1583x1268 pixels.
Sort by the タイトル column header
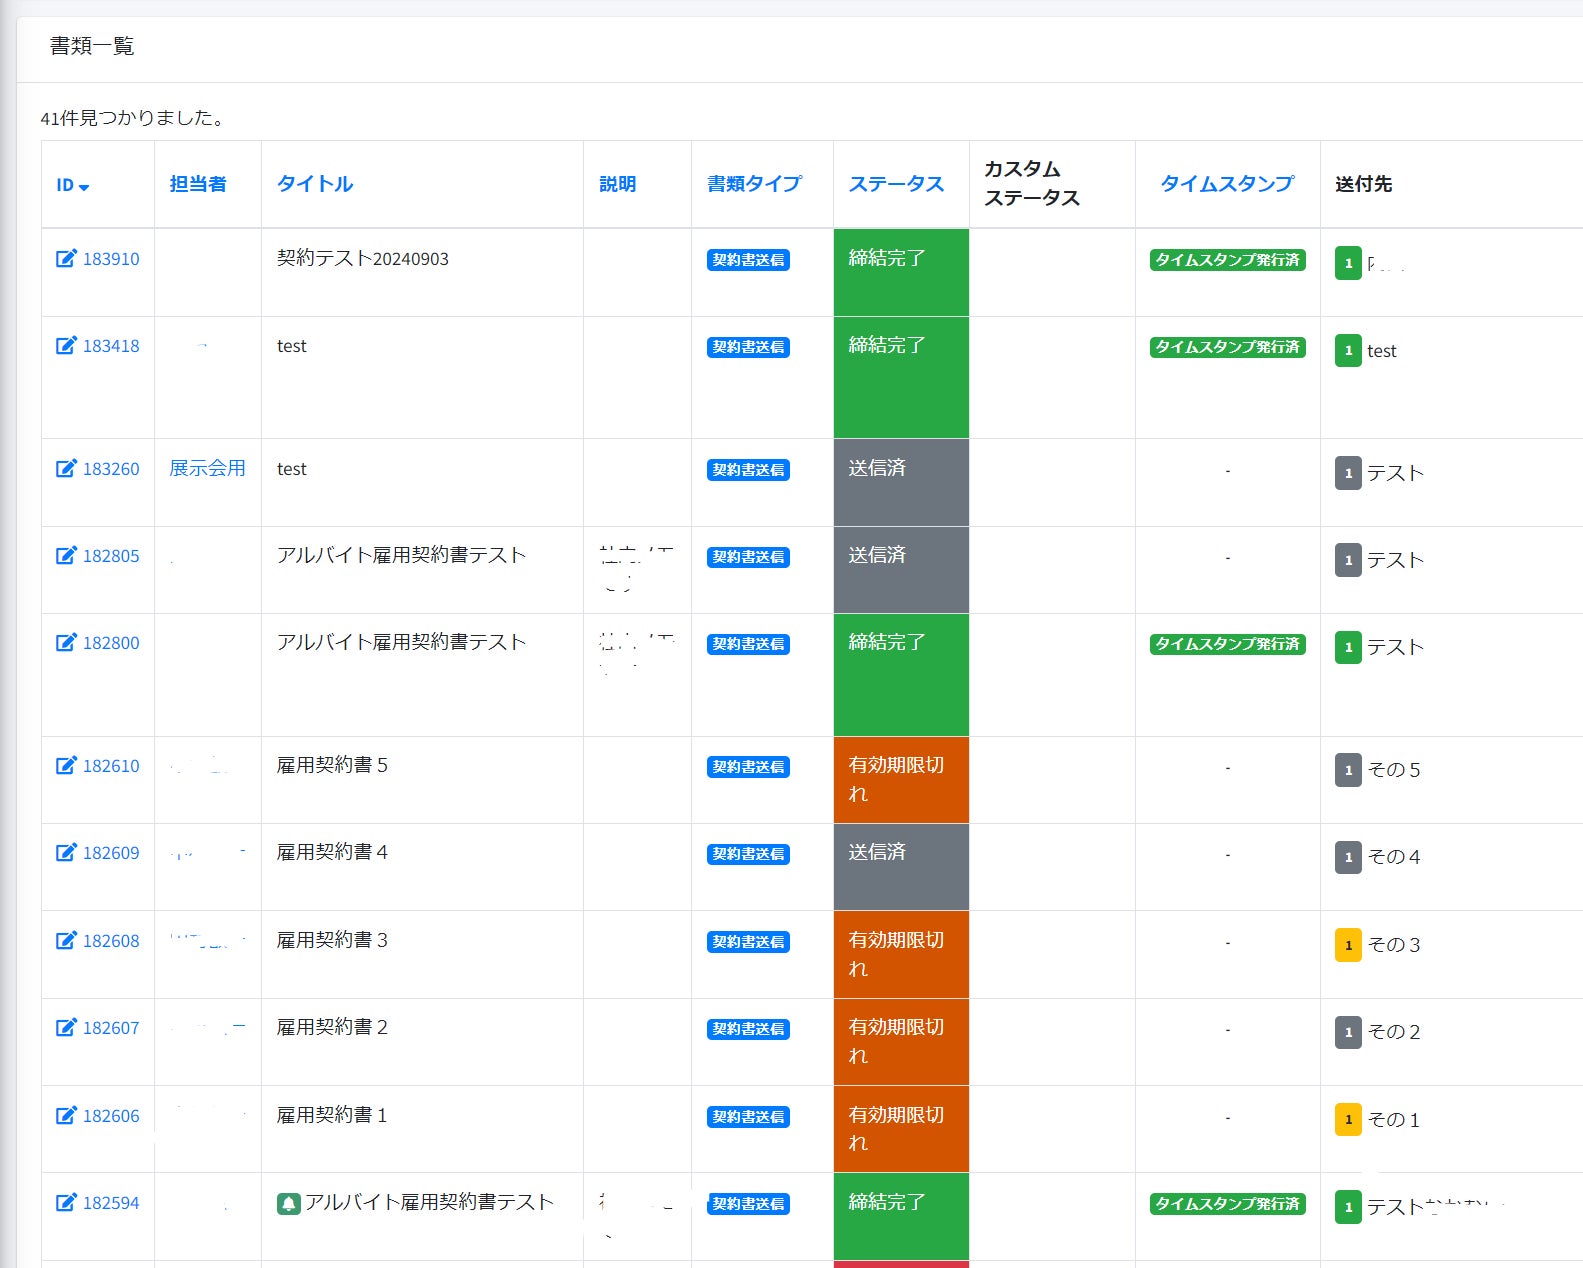coord(315,184)
